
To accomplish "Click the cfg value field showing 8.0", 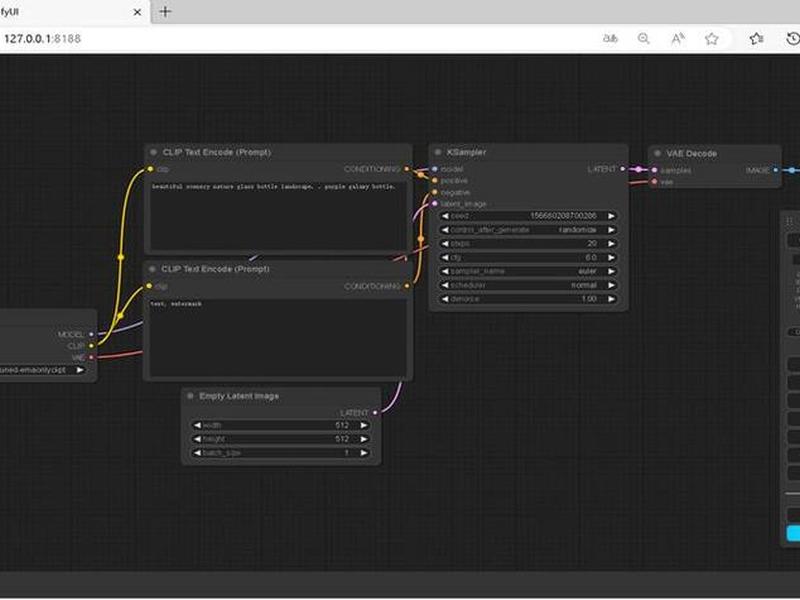I will pyautogui.click(x=528, y=258).
